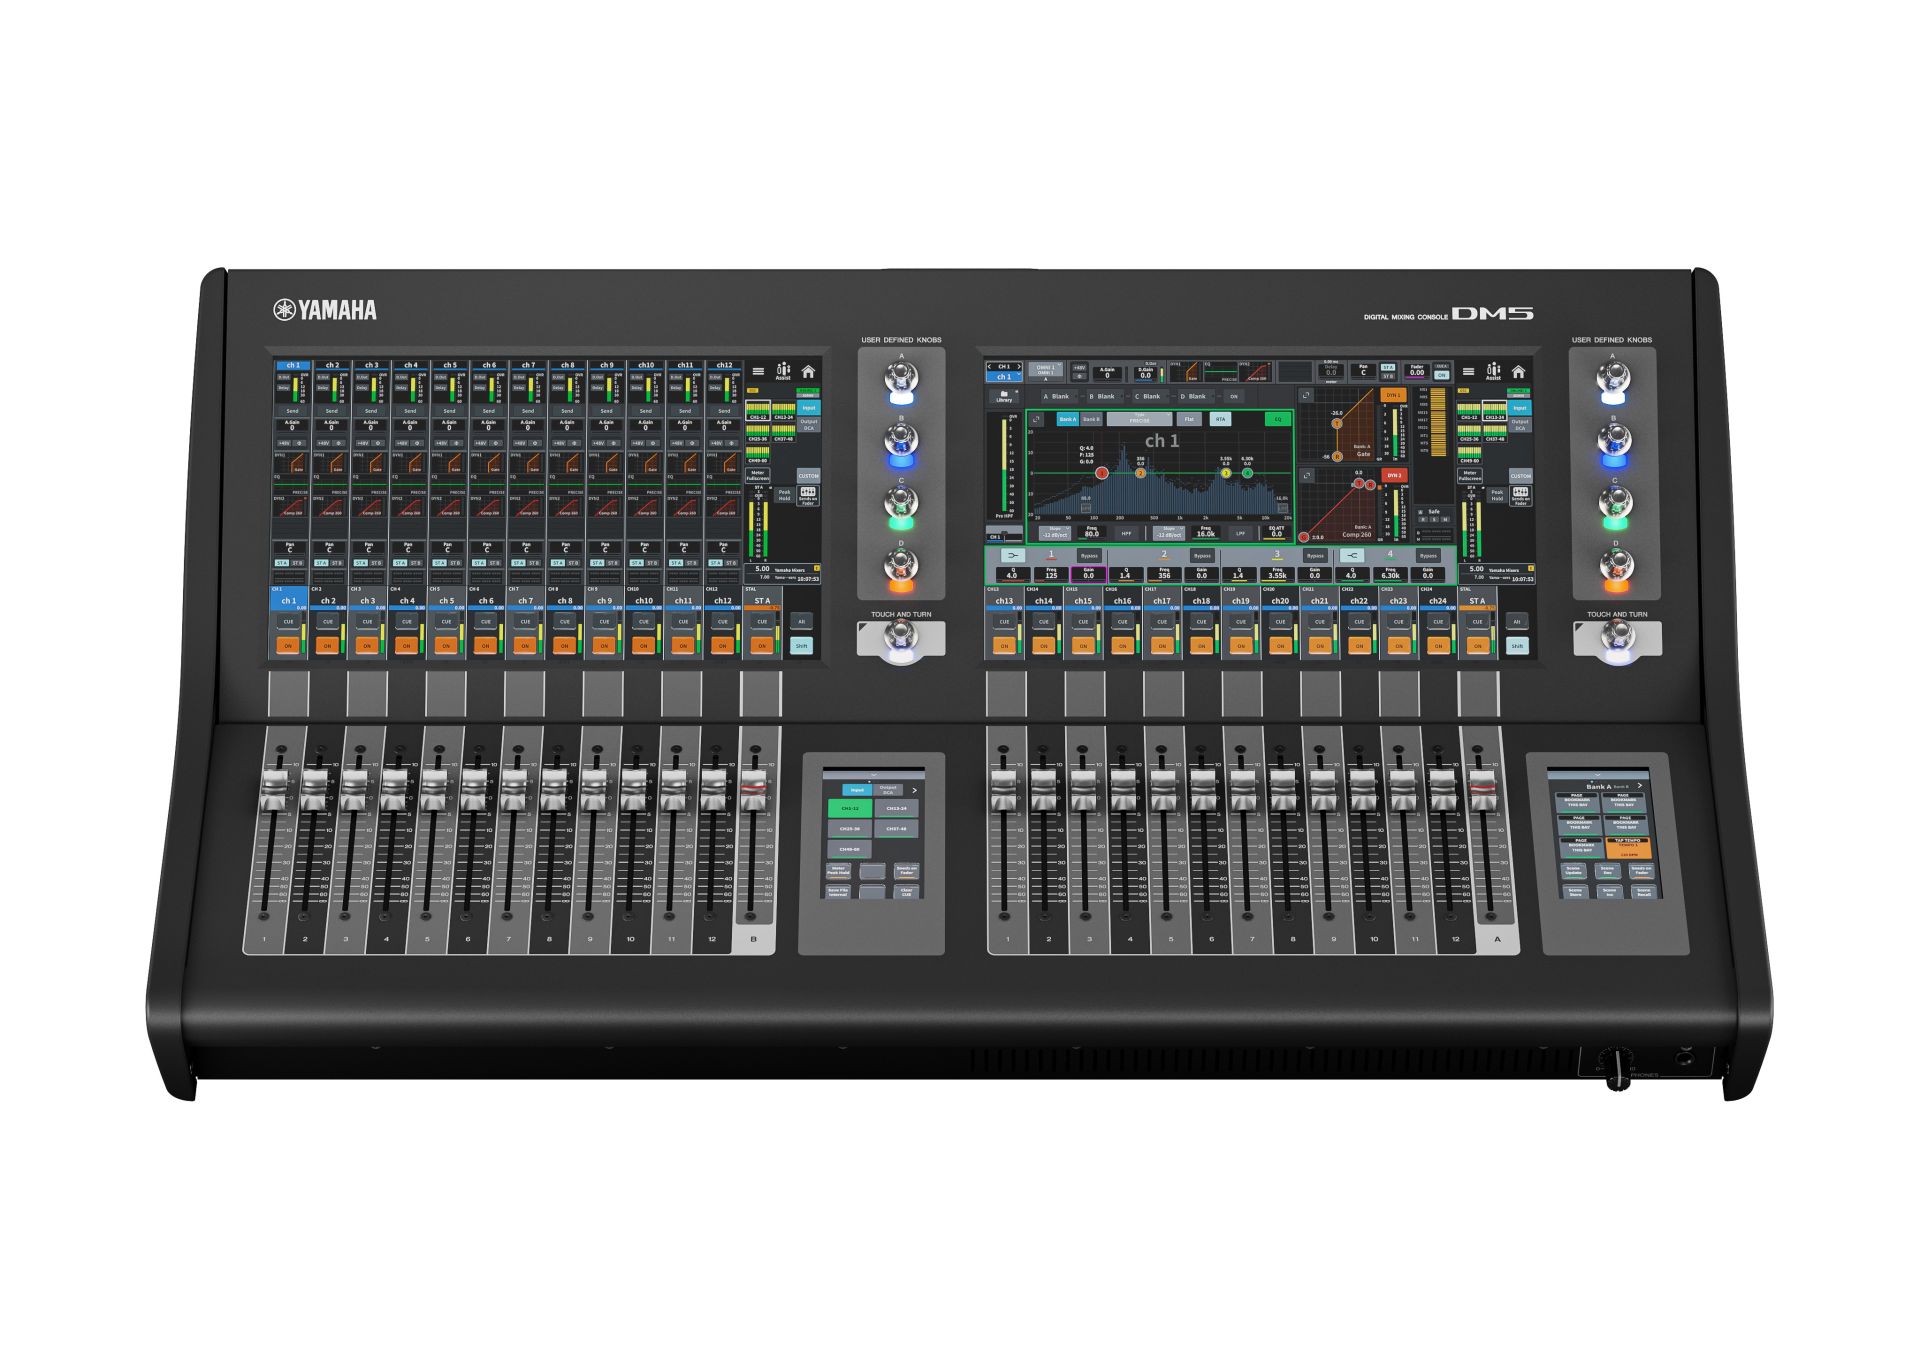Enable CUE on ch20
Viewport: 1920px width, 1358px height.
point(1280,621)
